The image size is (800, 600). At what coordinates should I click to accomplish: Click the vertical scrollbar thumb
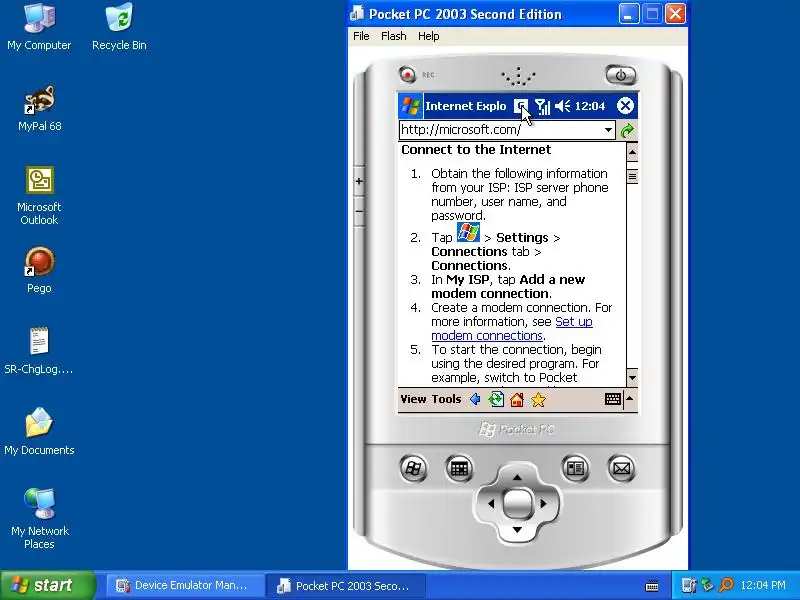pyautogui.click(x=632, y=177)
